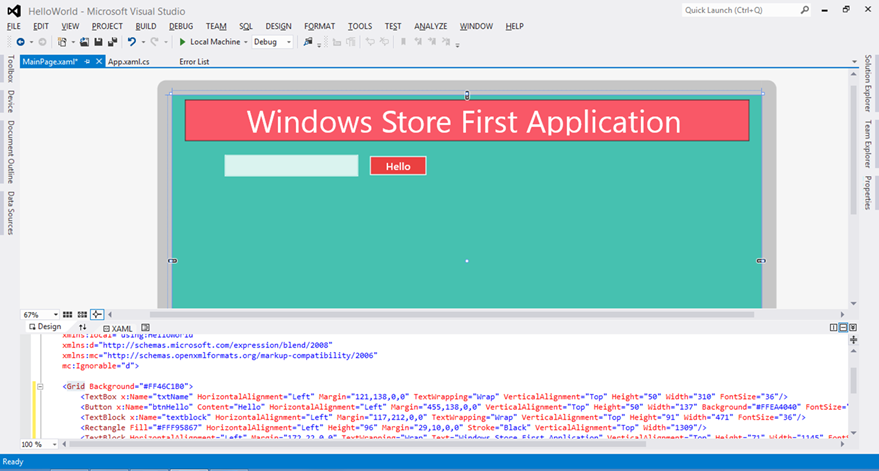Click the Navigate Backward arrow icon
The height and width of the screenshot is (471, 879).
click(x=21, y=42)
